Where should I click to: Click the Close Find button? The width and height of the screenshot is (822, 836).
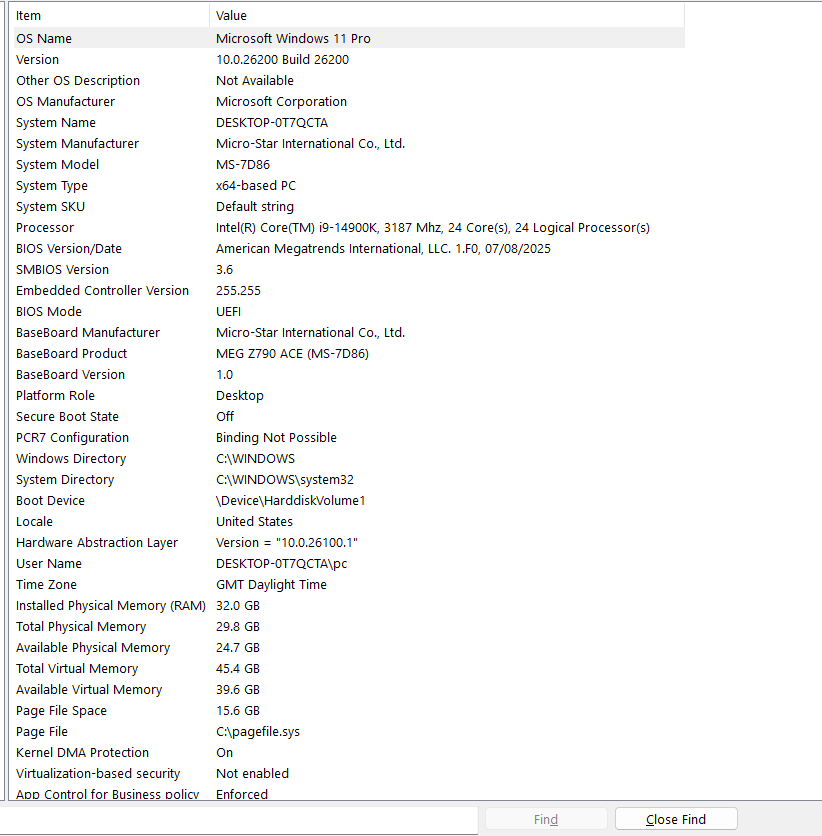[676, 819]
